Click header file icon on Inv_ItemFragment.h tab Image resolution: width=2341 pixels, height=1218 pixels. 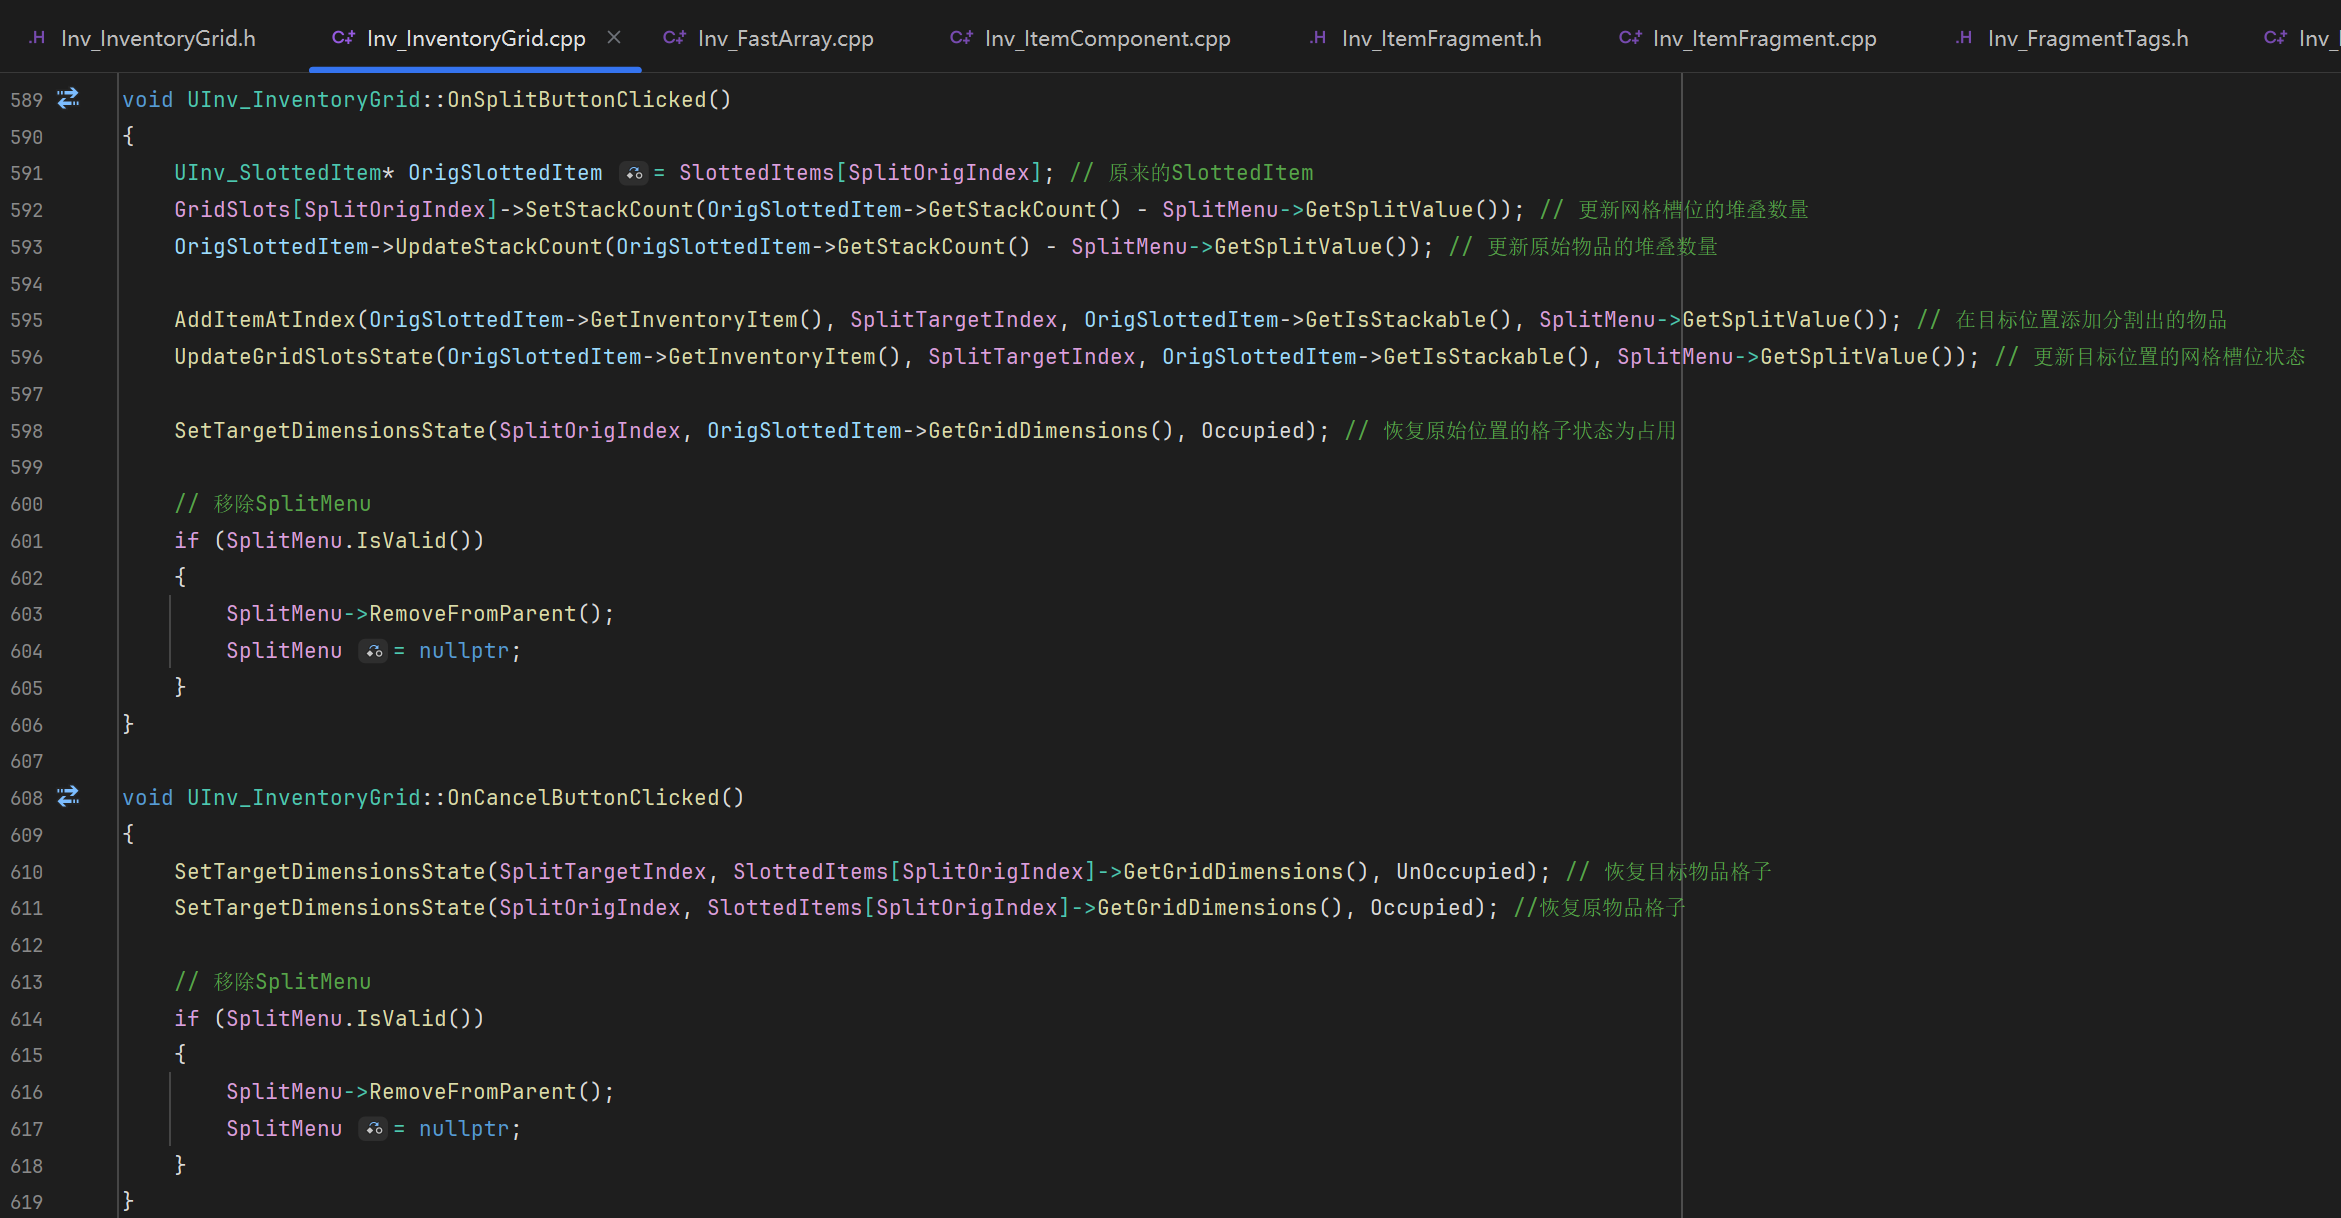click(x=1318, y=38)
